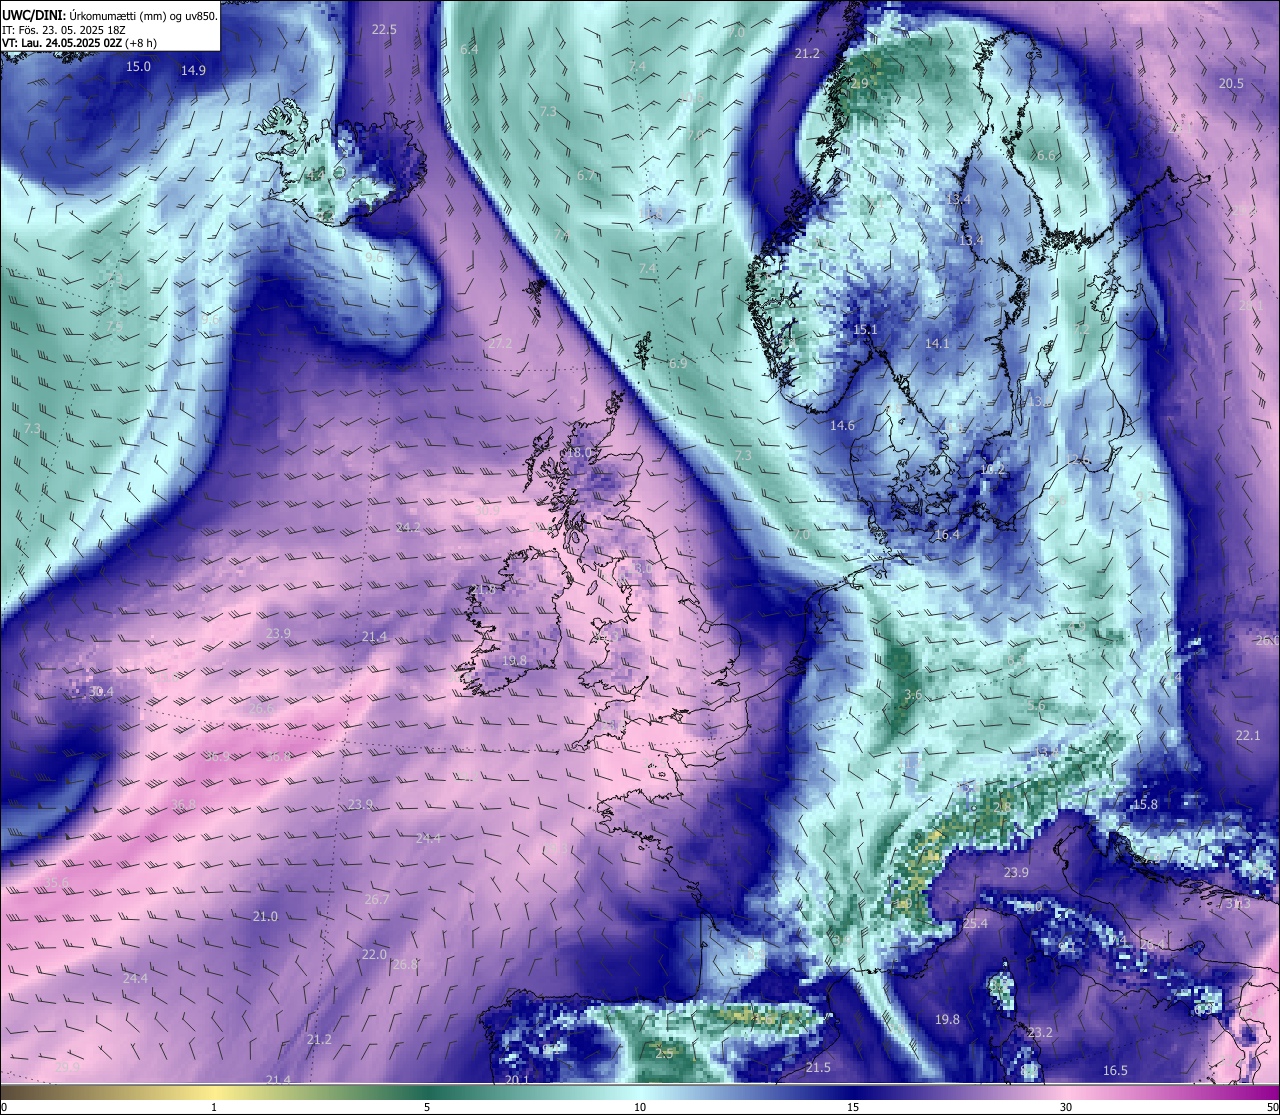1280x1115 pixels.
Task: Click the 5 tick on the color scale
Action: [x=427, y=1107]
